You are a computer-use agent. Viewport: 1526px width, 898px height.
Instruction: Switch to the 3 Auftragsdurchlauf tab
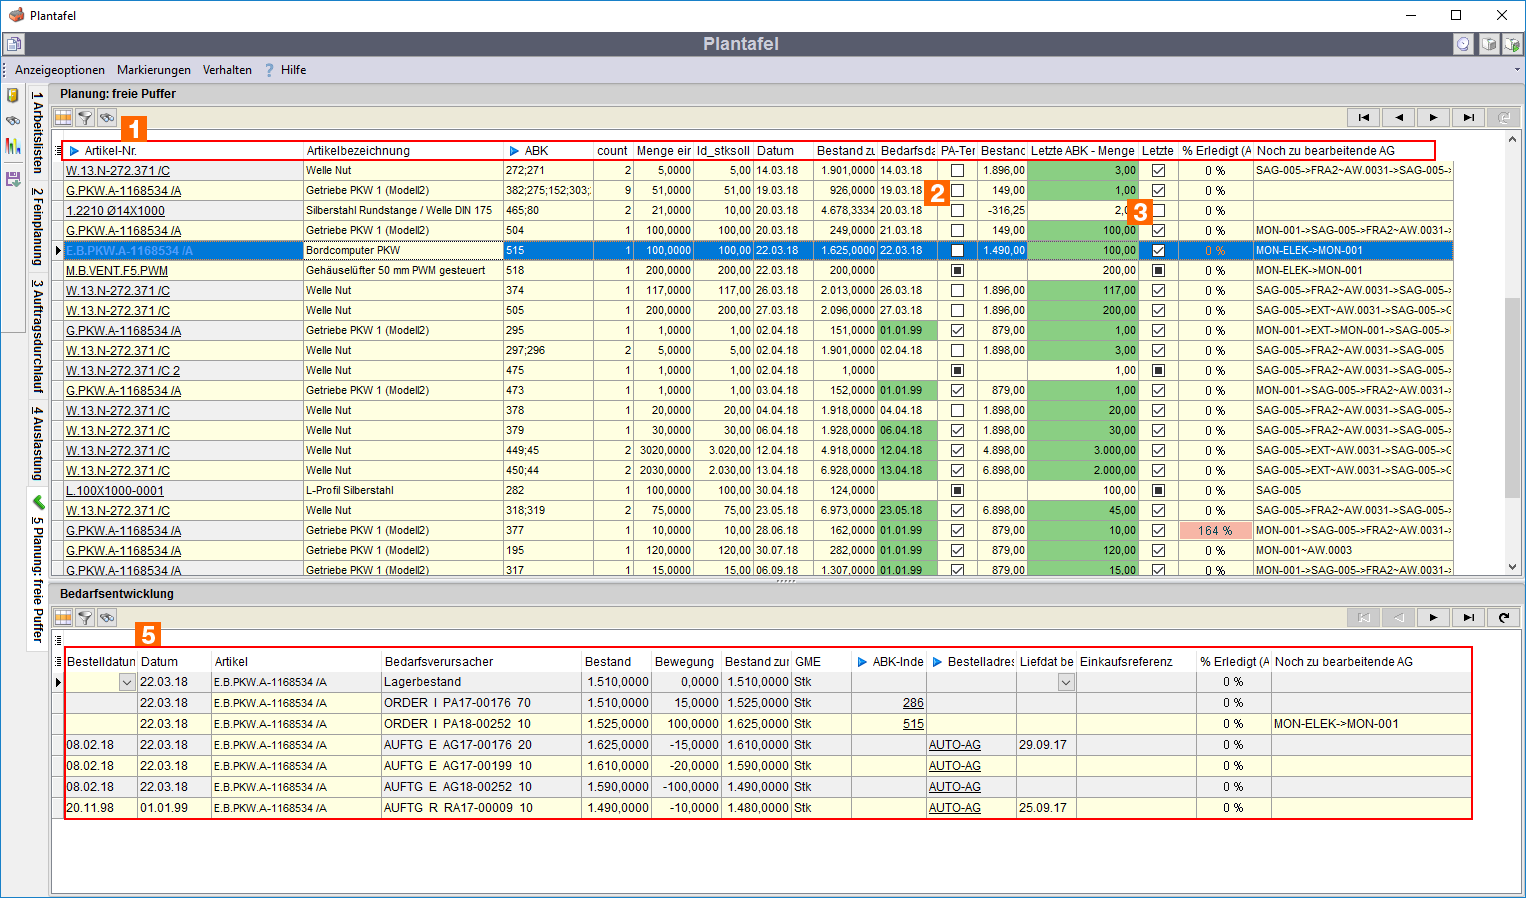(38, 336)
